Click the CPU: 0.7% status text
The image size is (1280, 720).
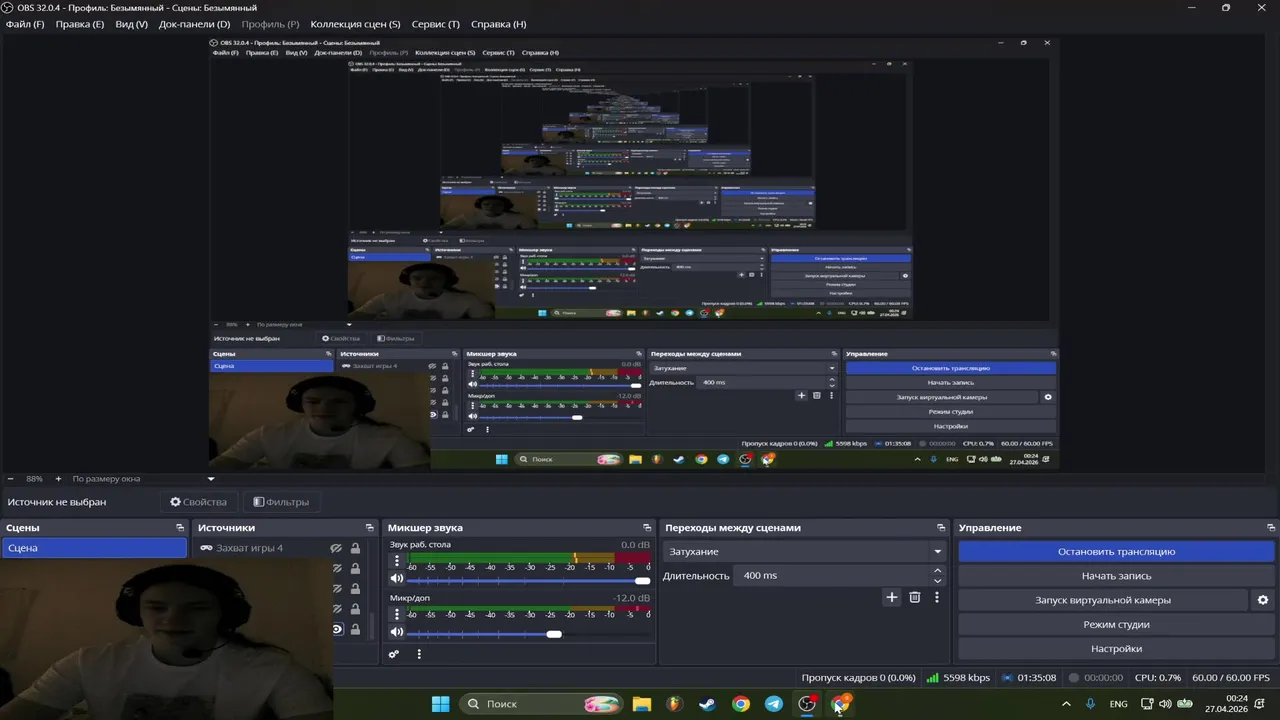coord(1157,677)
